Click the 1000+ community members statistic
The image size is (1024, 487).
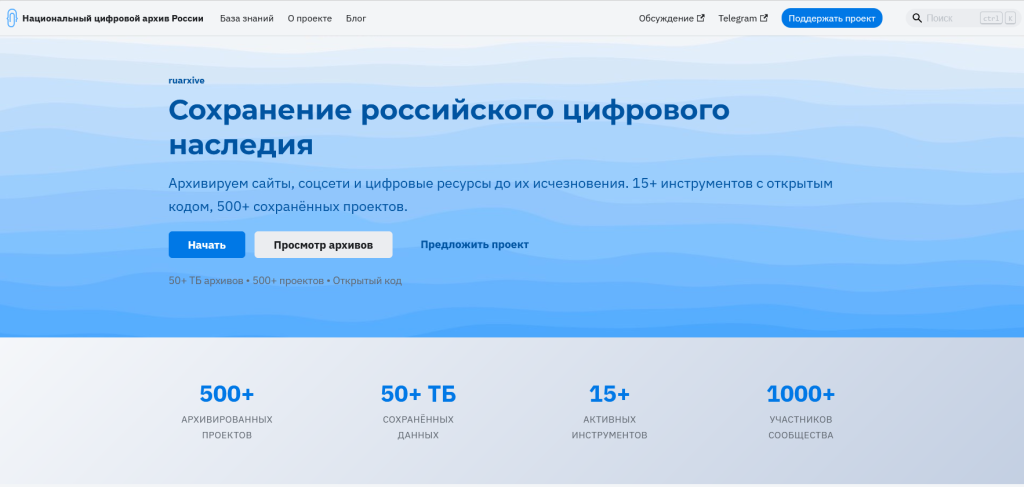800,394
